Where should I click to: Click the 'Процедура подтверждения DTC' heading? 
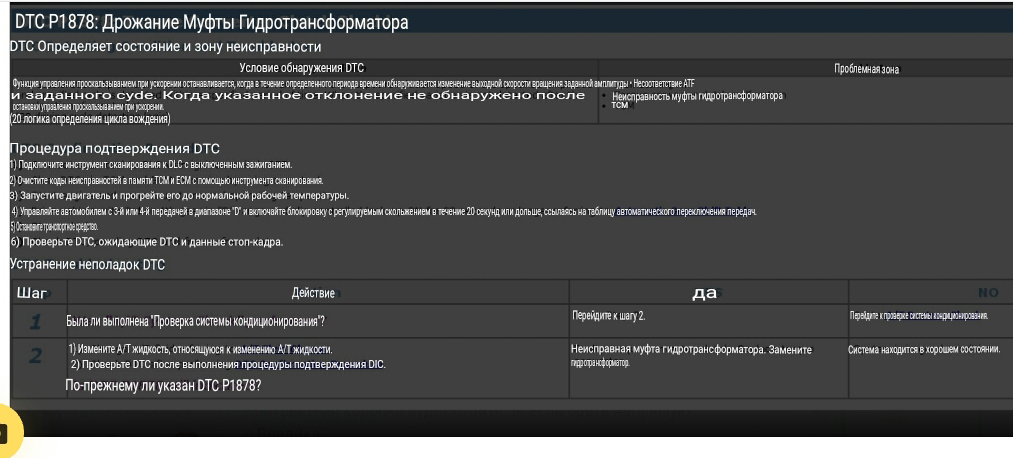114,149
